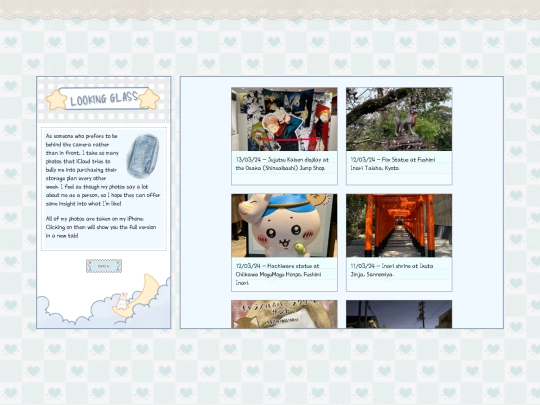Open the snack package photo with Japanese text

pos(284,314)
